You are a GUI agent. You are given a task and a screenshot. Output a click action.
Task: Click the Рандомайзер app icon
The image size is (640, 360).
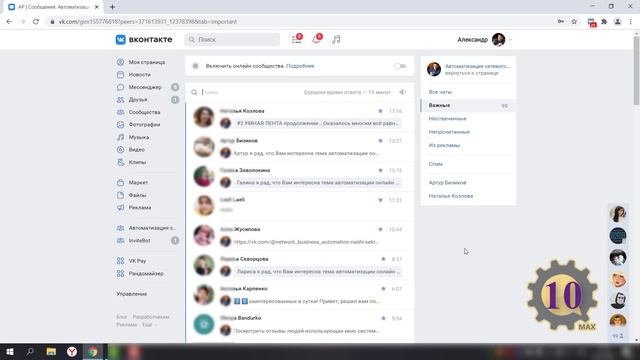point(120,273)
